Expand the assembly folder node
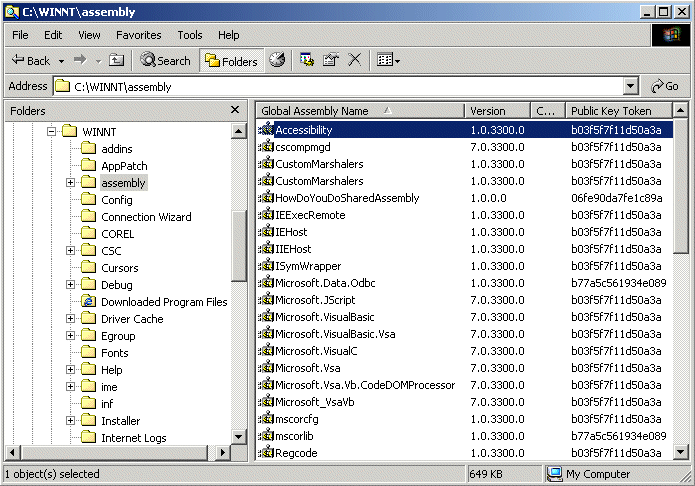Image resolution: width=695 pixels, height=486 pixels. point(70,182)
